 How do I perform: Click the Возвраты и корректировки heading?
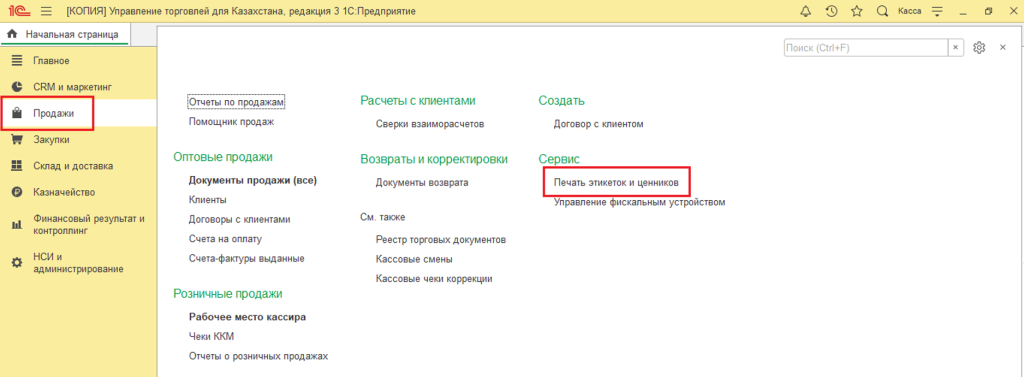(x=434, y=159)
